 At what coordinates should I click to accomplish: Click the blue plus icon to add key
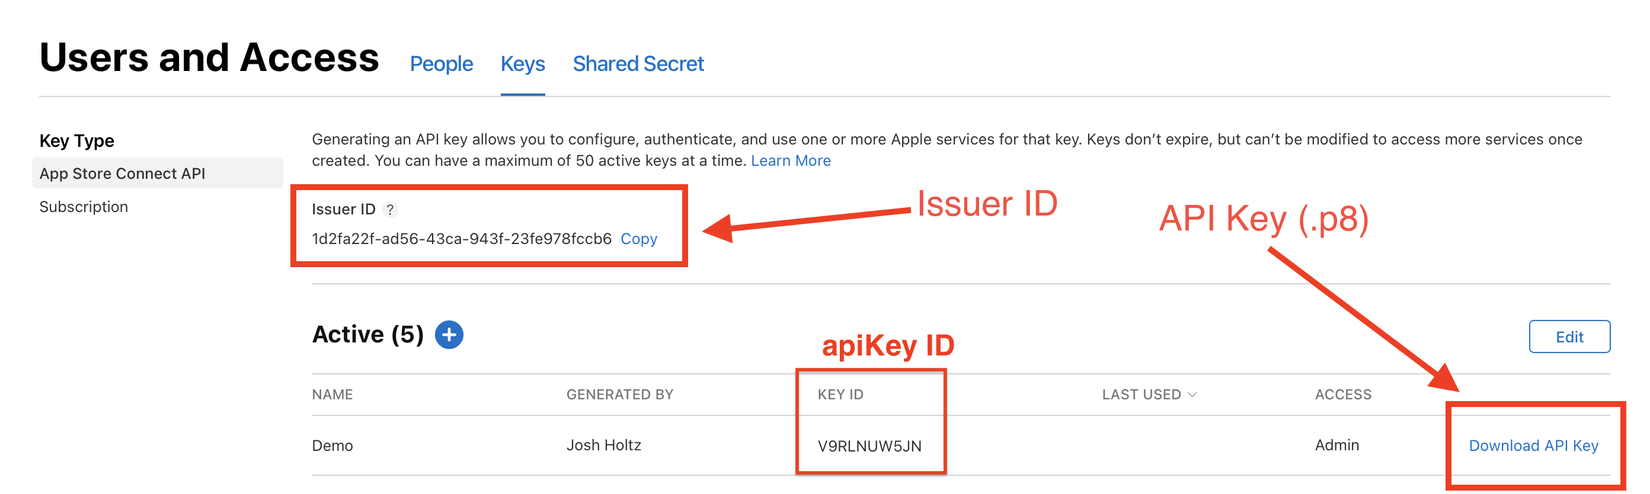449,334
